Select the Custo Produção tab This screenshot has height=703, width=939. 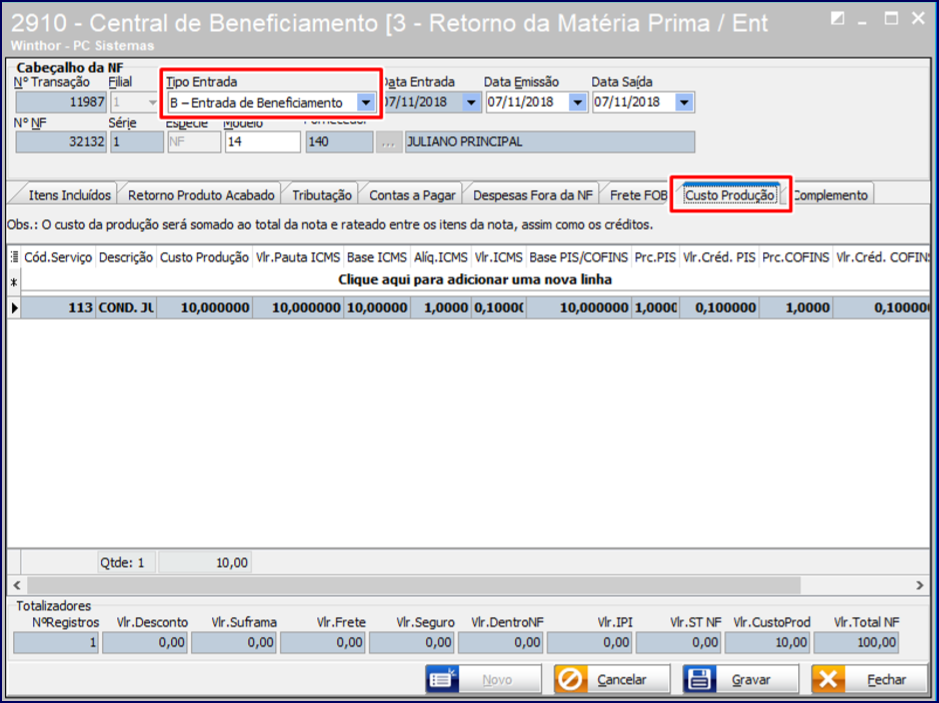point(729,195)
